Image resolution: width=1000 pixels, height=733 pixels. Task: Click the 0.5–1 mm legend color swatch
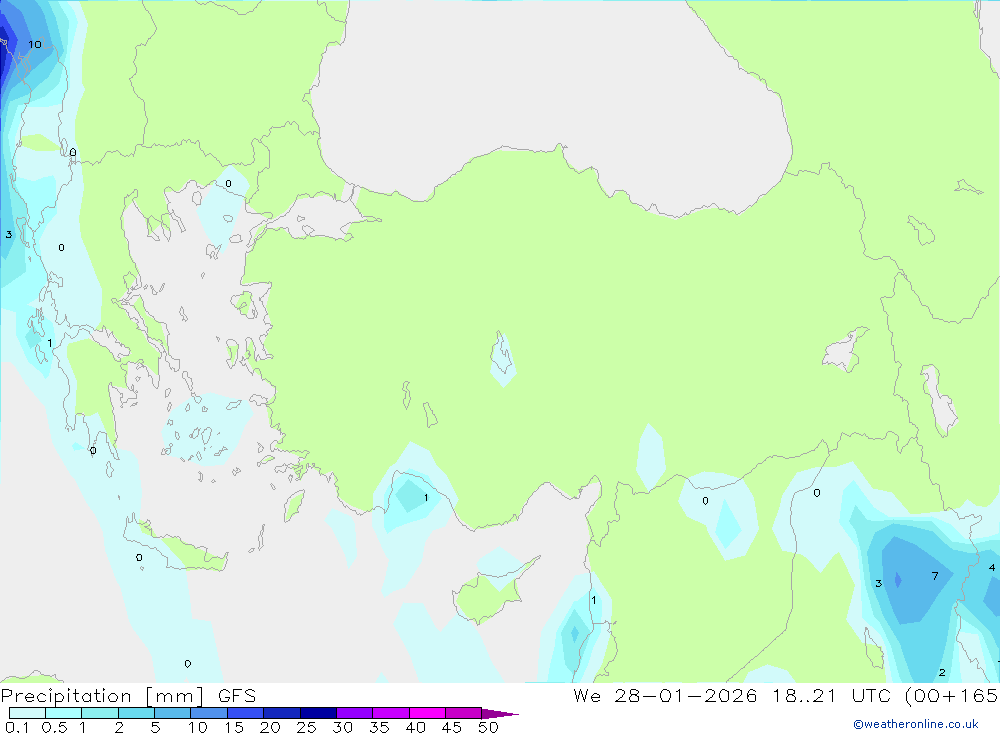tap(63, 713)
